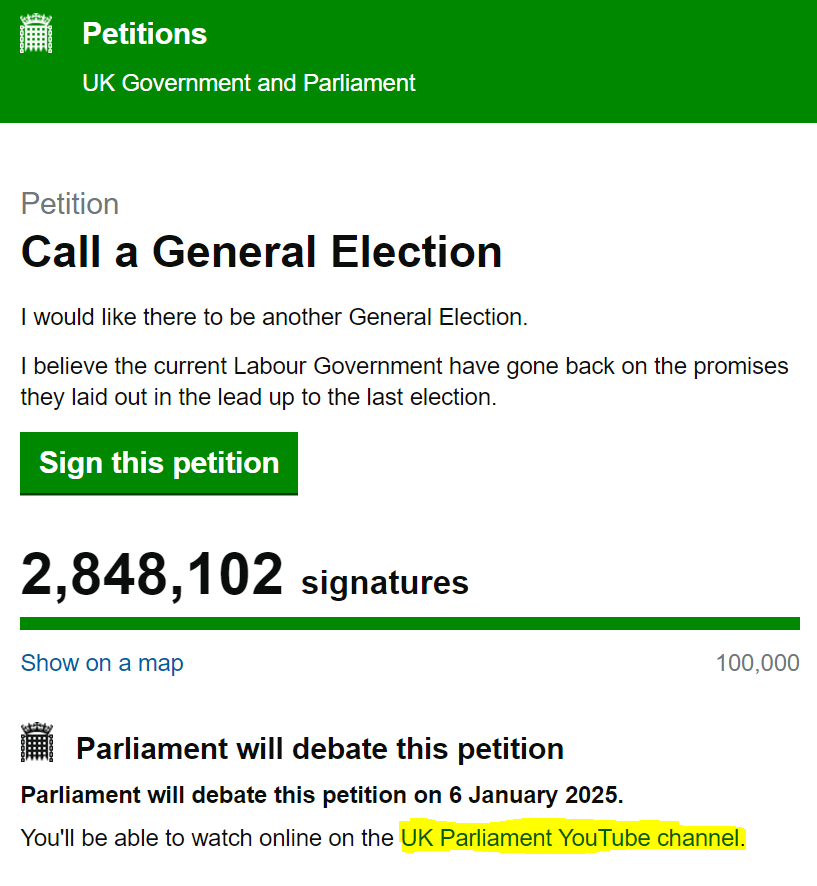This screenshot has width=817, height=886.
Task: Select the Call a General Election heading
Action: [x=262, y=252]
